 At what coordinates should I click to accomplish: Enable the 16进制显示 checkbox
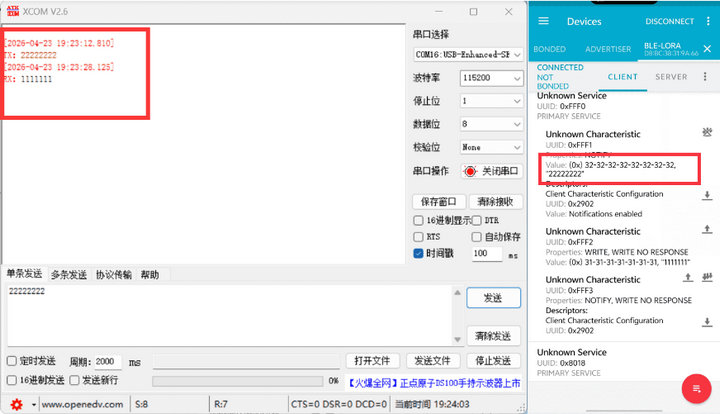[x=418, y=221]
